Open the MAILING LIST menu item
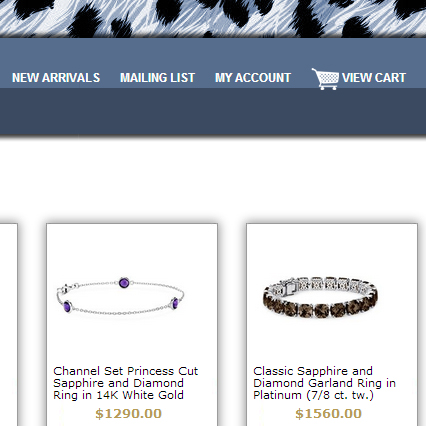The height and width of the screenshot is (426, 426). 157,78
